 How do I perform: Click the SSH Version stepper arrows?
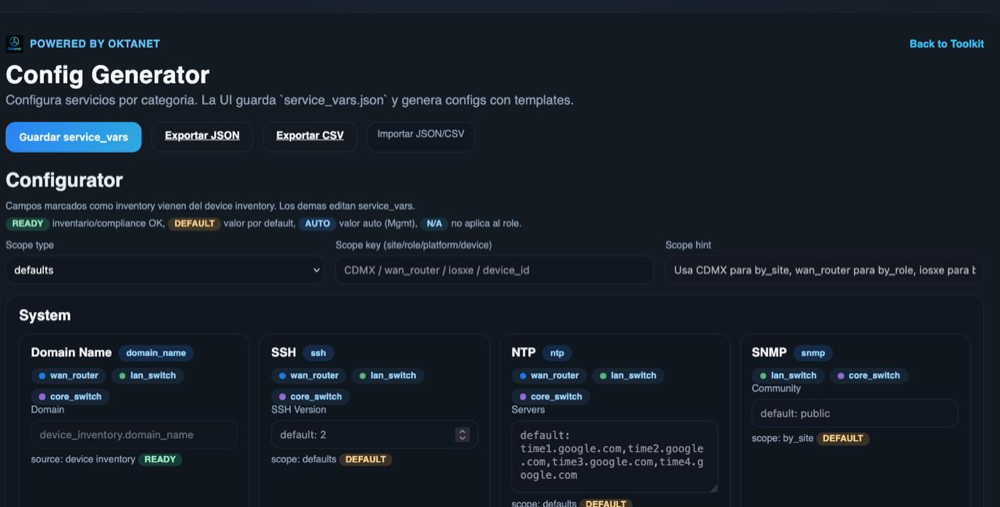[462, 435]
